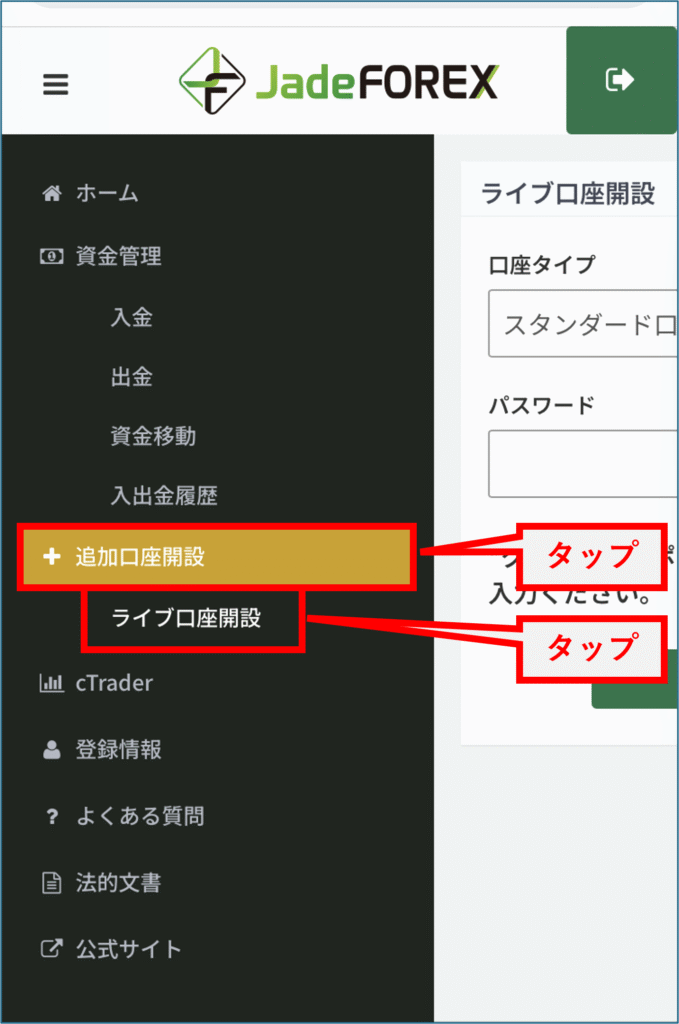The width and height of the screenshot is (679, 1024).
Task: Click the home icon beside ホーム
Action: tap(52, 193)
